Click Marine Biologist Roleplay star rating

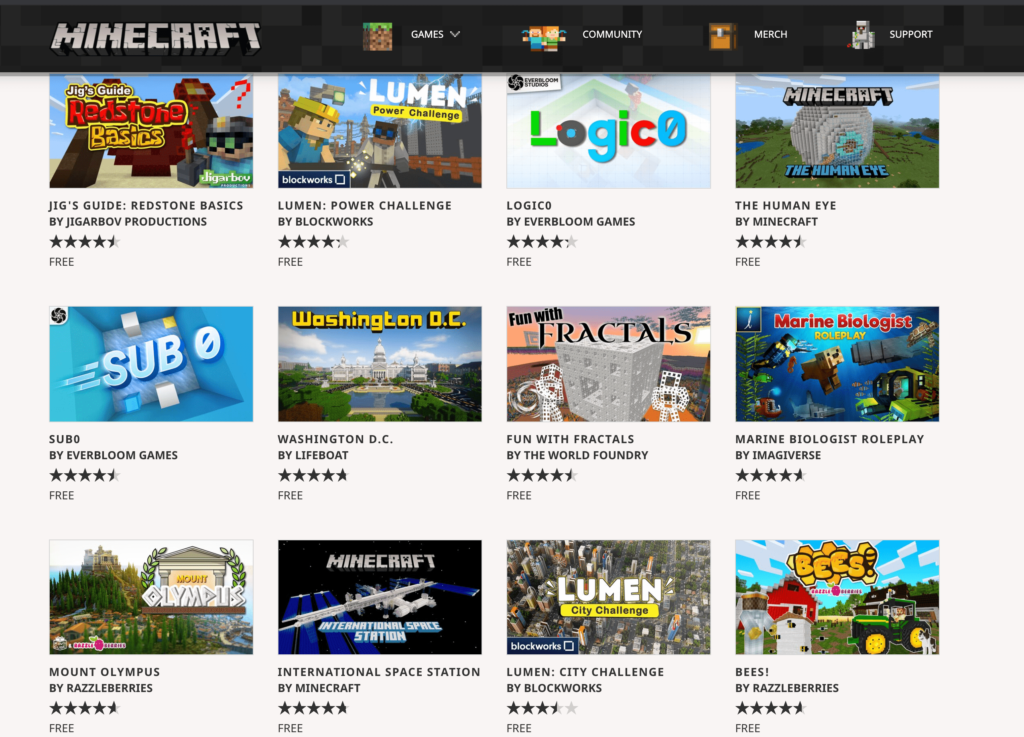[x=770, y=475]
